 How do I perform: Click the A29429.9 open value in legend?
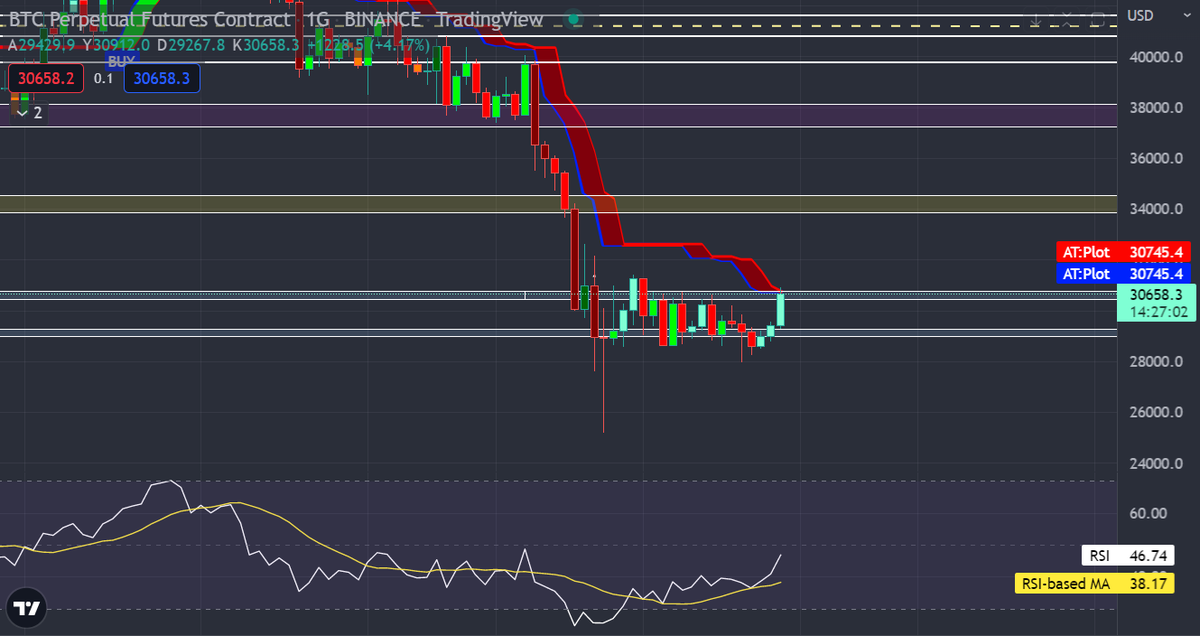pos(42,45)
